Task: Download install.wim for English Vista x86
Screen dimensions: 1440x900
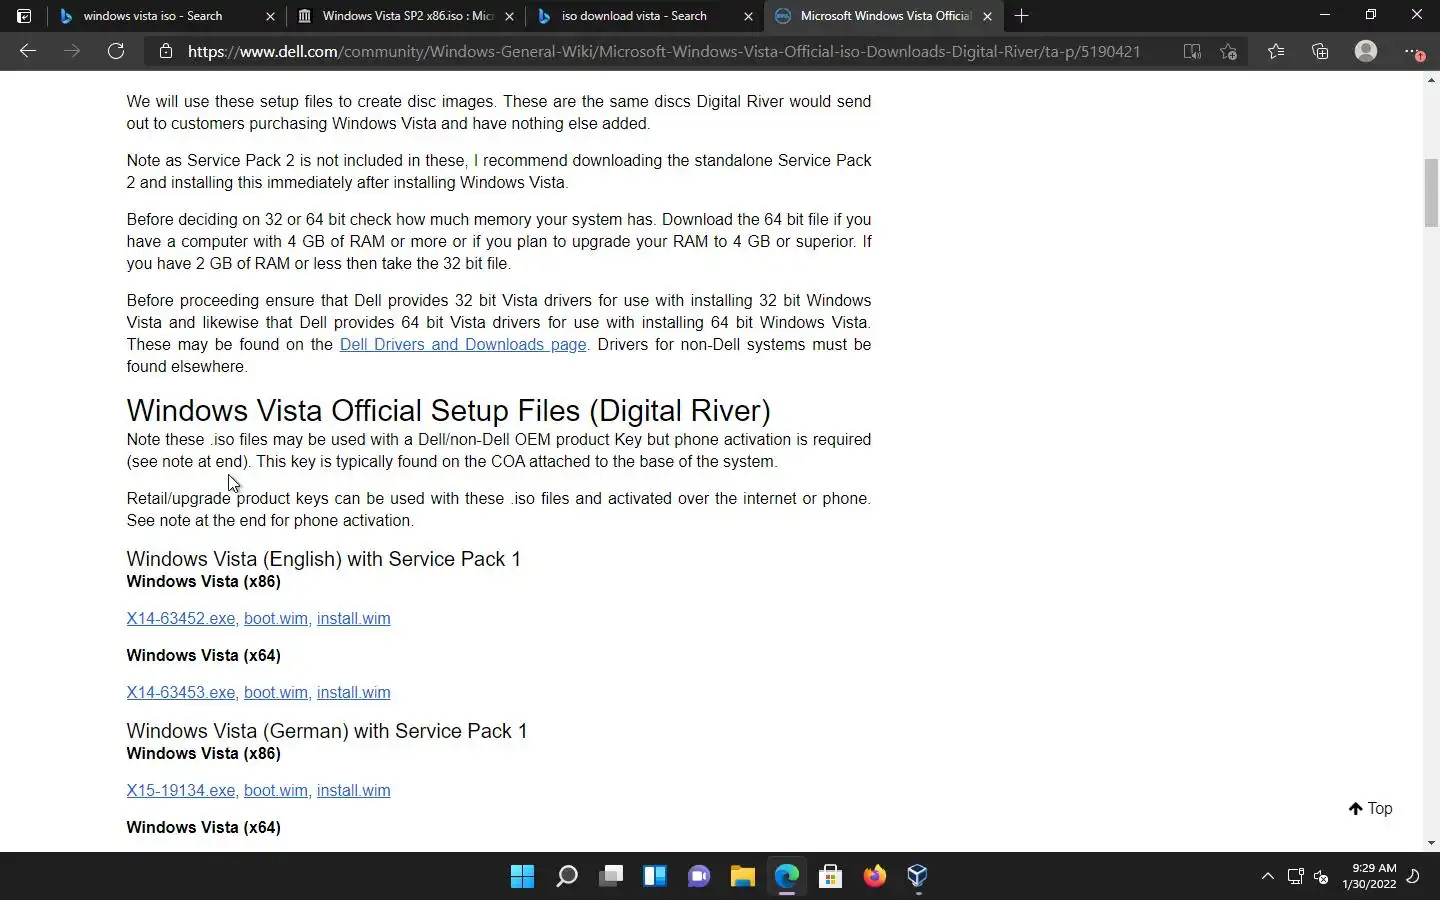Action: pos(354,618)
